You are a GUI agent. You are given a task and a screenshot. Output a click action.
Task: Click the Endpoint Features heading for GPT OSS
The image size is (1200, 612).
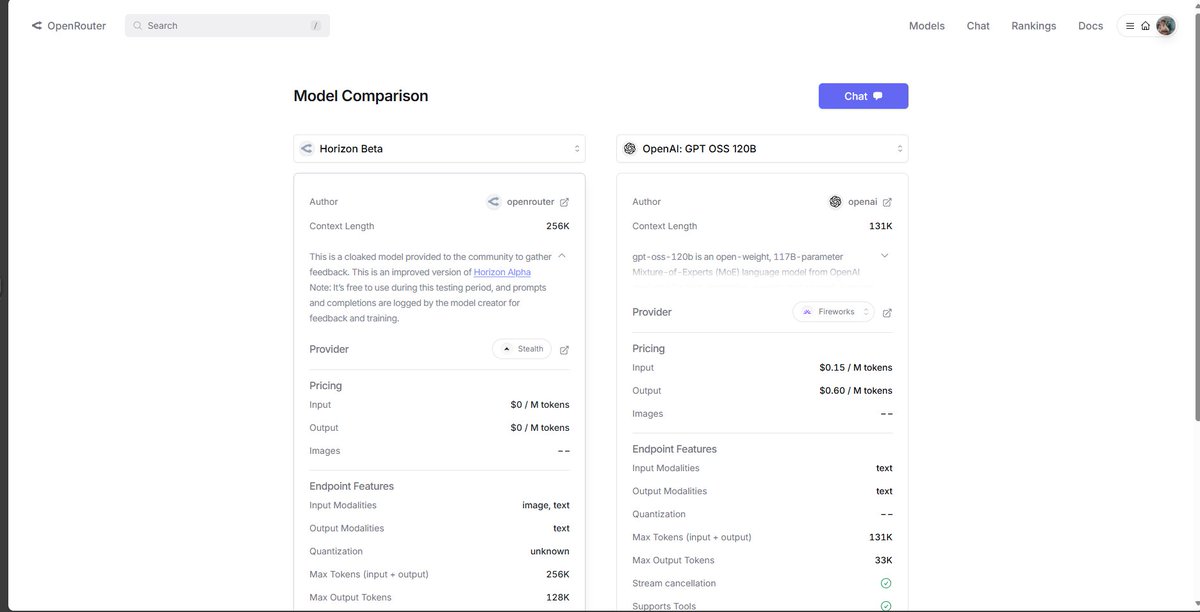tap(675, 449)
